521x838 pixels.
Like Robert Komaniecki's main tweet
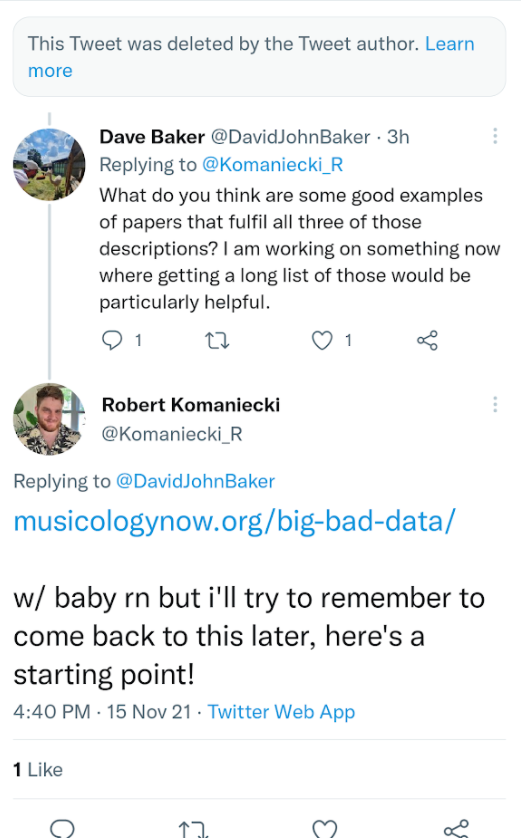click(x=324, y=828)
